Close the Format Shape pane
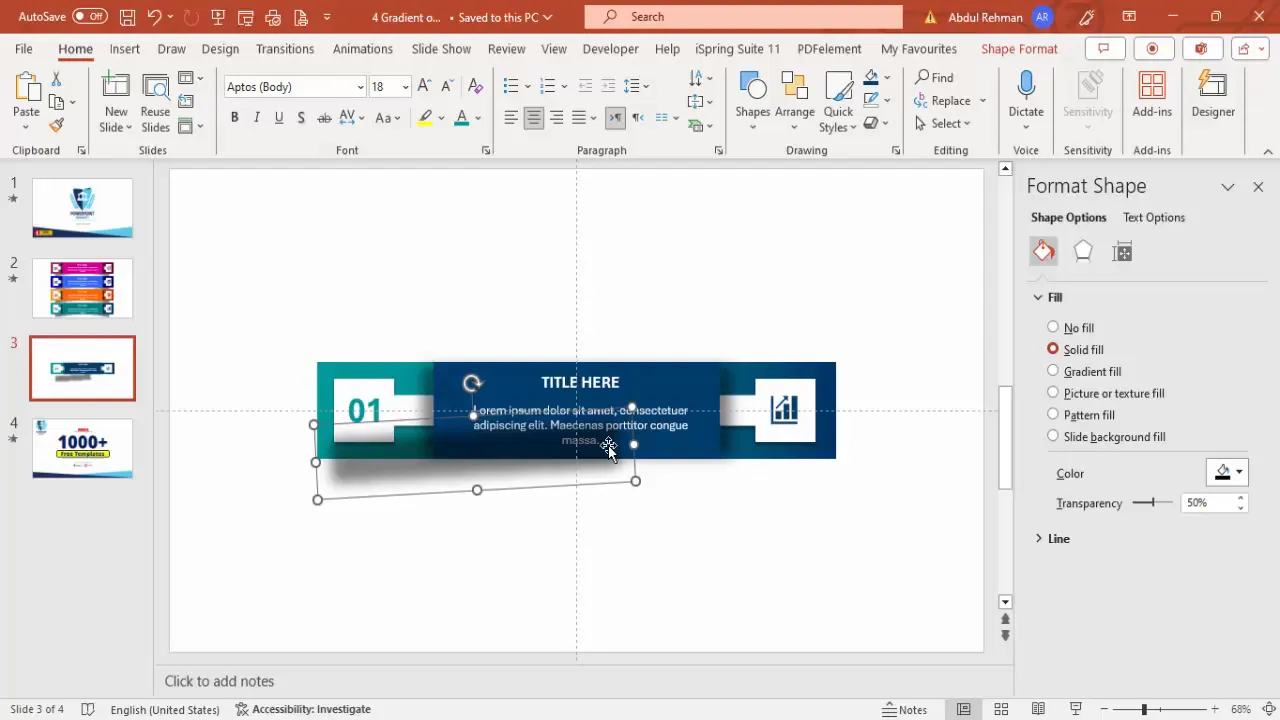This screenshot has height=720, width=1280. point(1258,187)
